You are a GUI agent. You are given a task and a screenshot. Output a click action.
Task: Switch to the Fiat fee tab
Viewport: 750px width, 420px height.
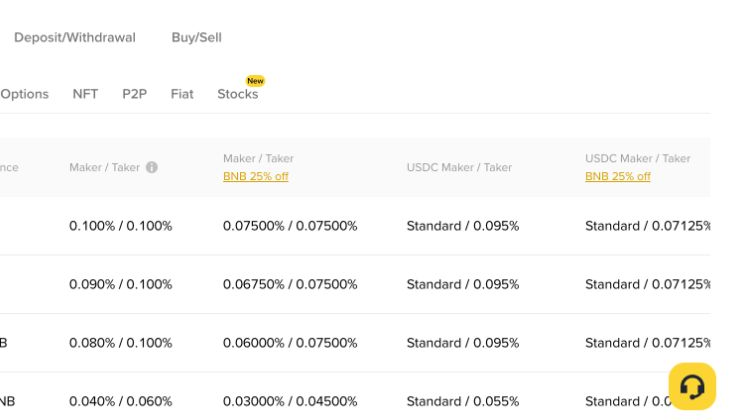pos(182,94)
